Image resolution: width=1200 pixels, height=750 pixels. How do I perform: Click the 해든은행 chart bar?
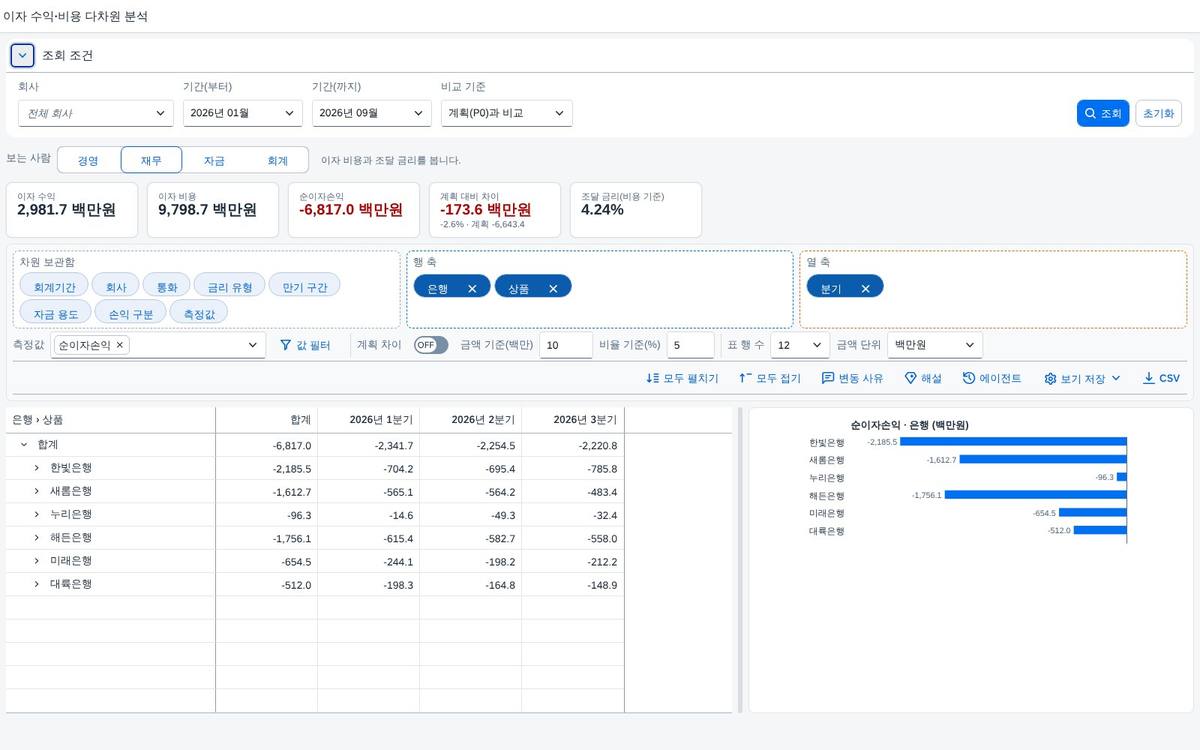coord(1036,494)
